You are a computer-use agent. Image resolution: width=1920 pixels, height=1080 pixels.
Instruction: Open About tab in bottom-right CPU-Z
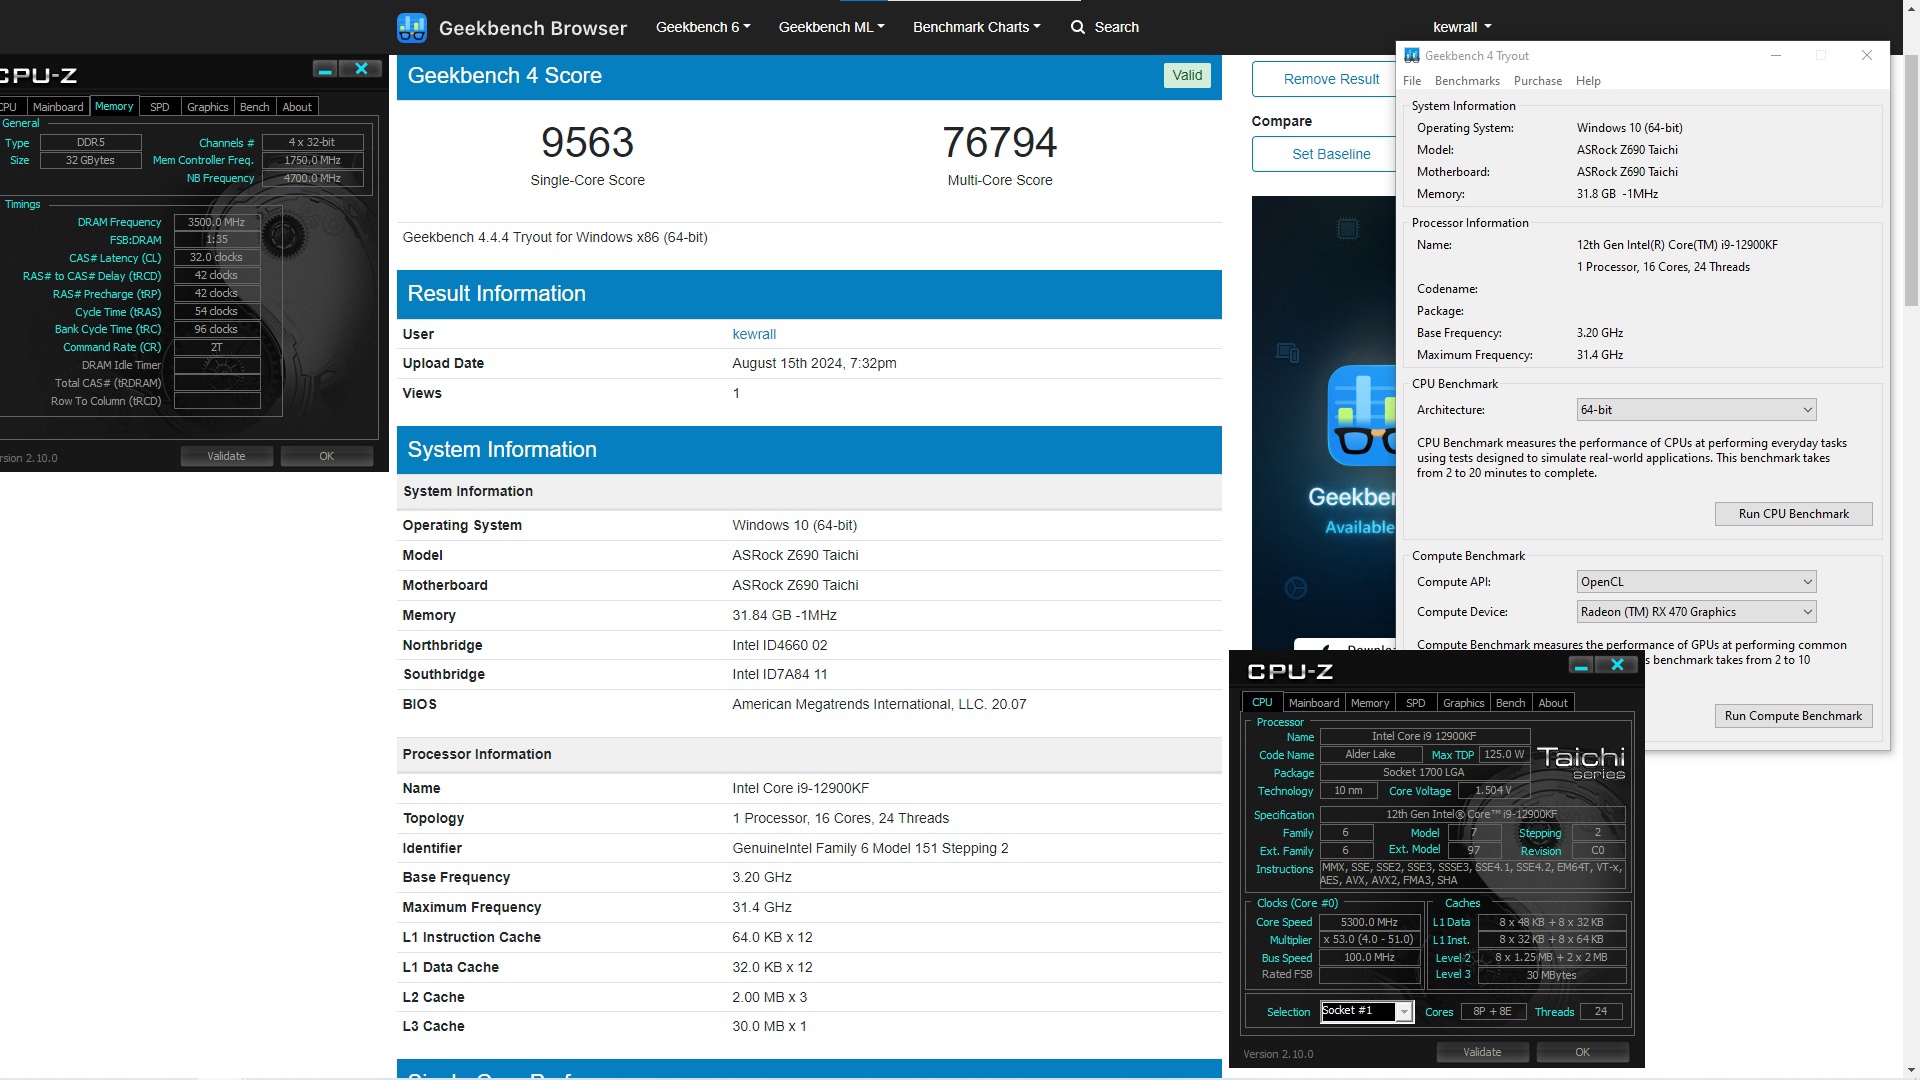coord(1553,703)
